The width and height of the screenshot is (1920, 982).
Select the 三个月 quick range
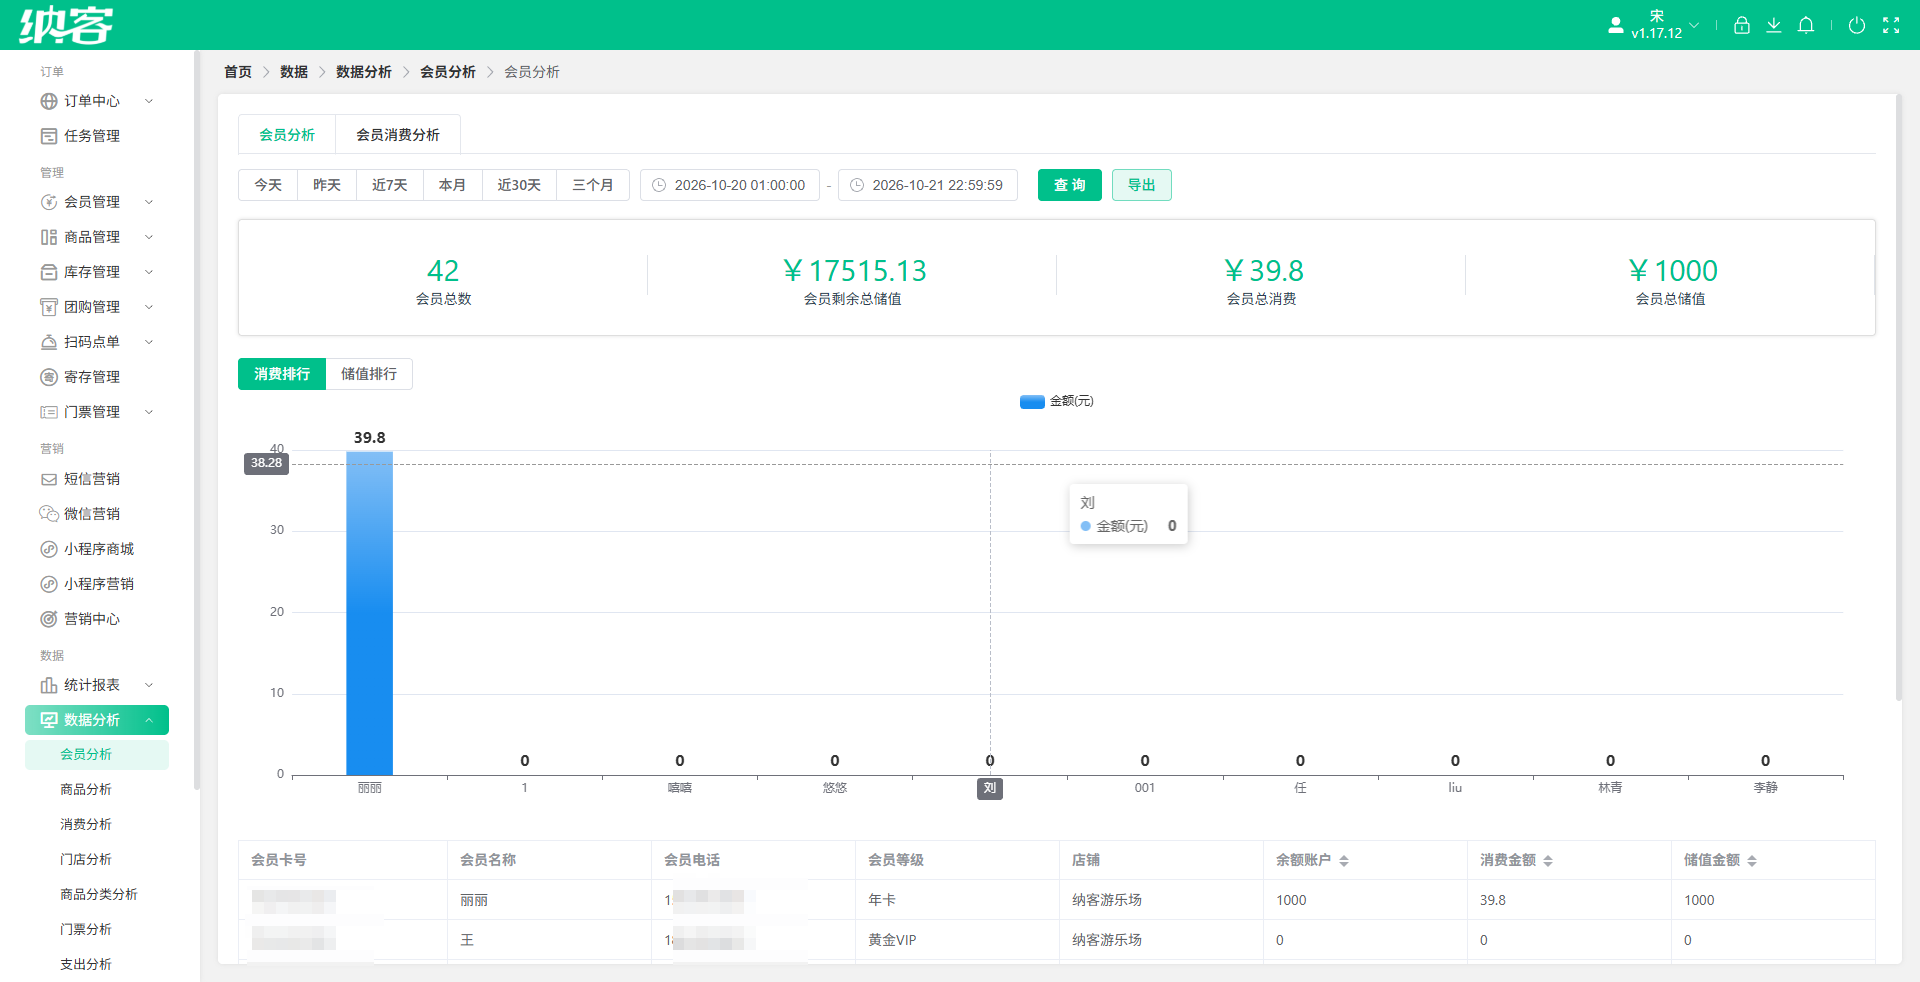coord(593,185)
